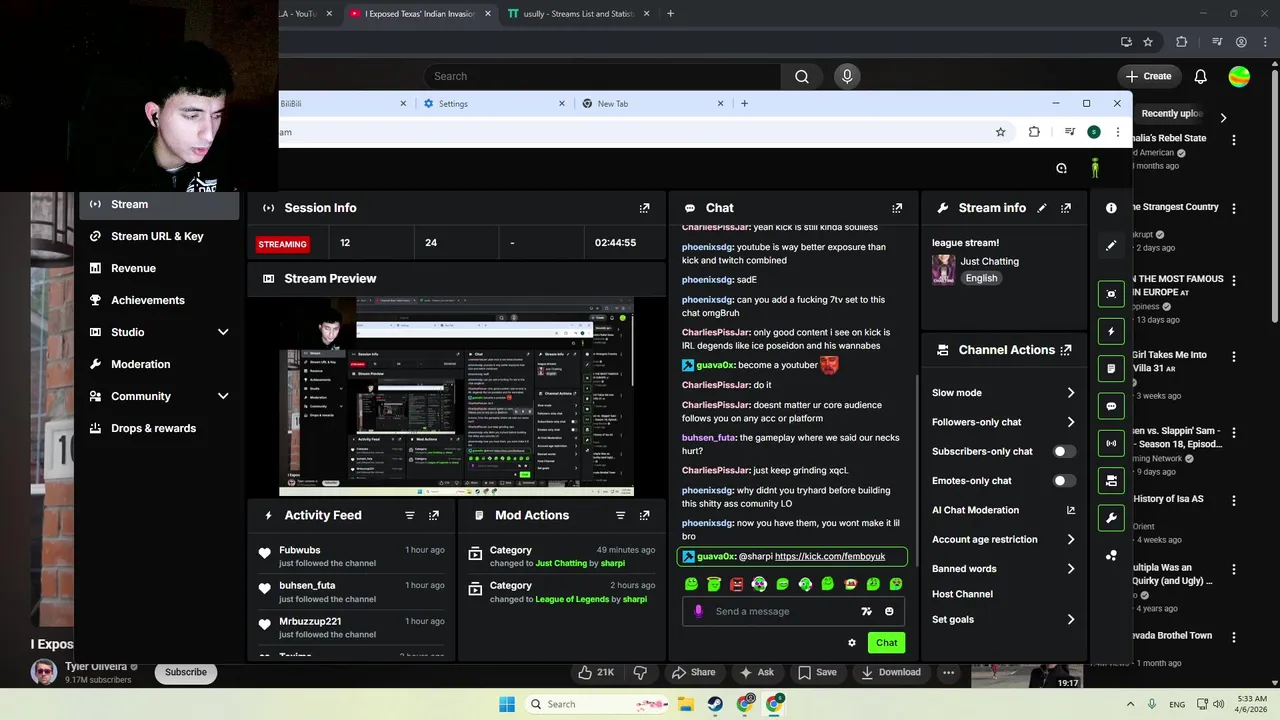
Task: Open the Achievements sidebar item
Action: click(x=159, y=300)
